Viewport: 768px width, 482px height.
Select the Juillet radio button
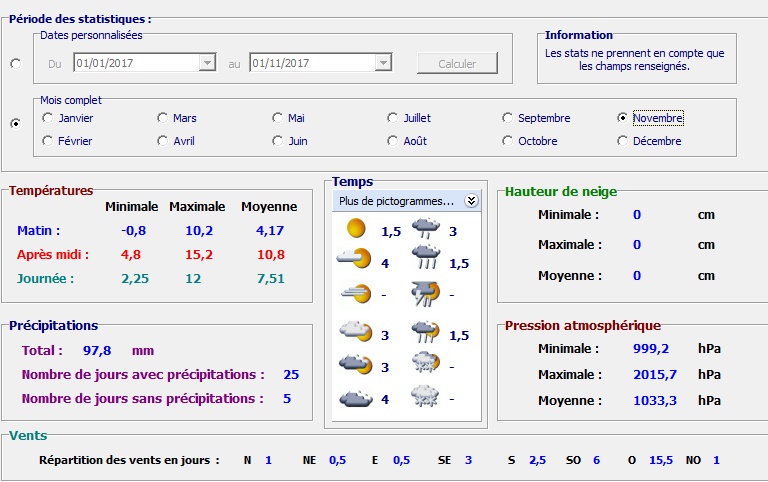[x=392, y=118]
